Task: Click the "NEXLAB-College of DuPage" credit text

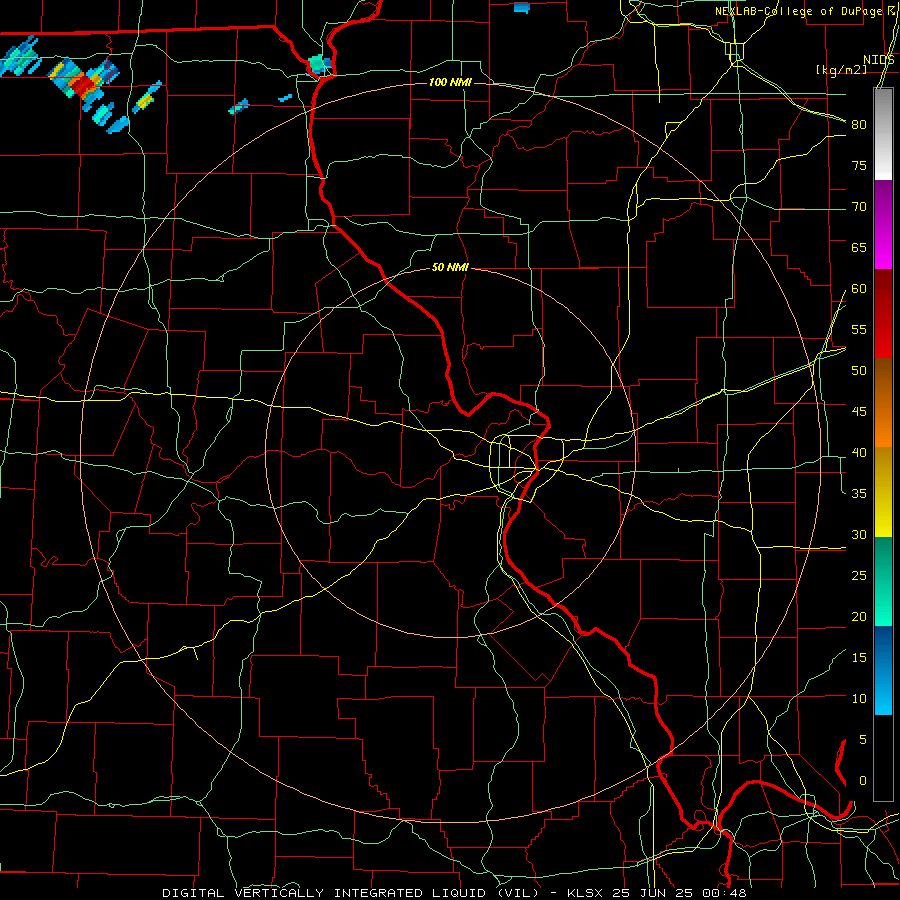Action: pos(798,11)
